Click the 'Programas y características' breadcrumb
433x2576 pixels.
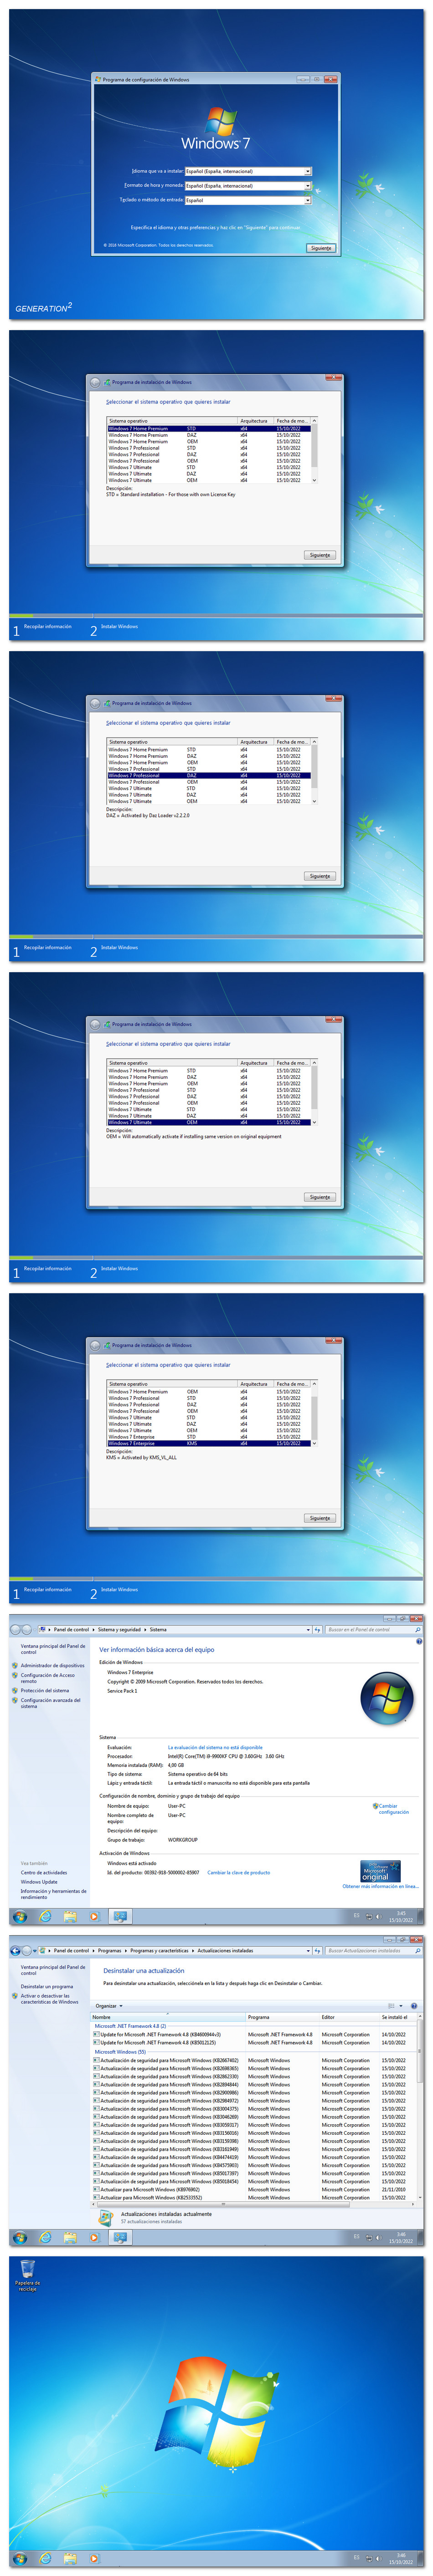point(159,1950)
